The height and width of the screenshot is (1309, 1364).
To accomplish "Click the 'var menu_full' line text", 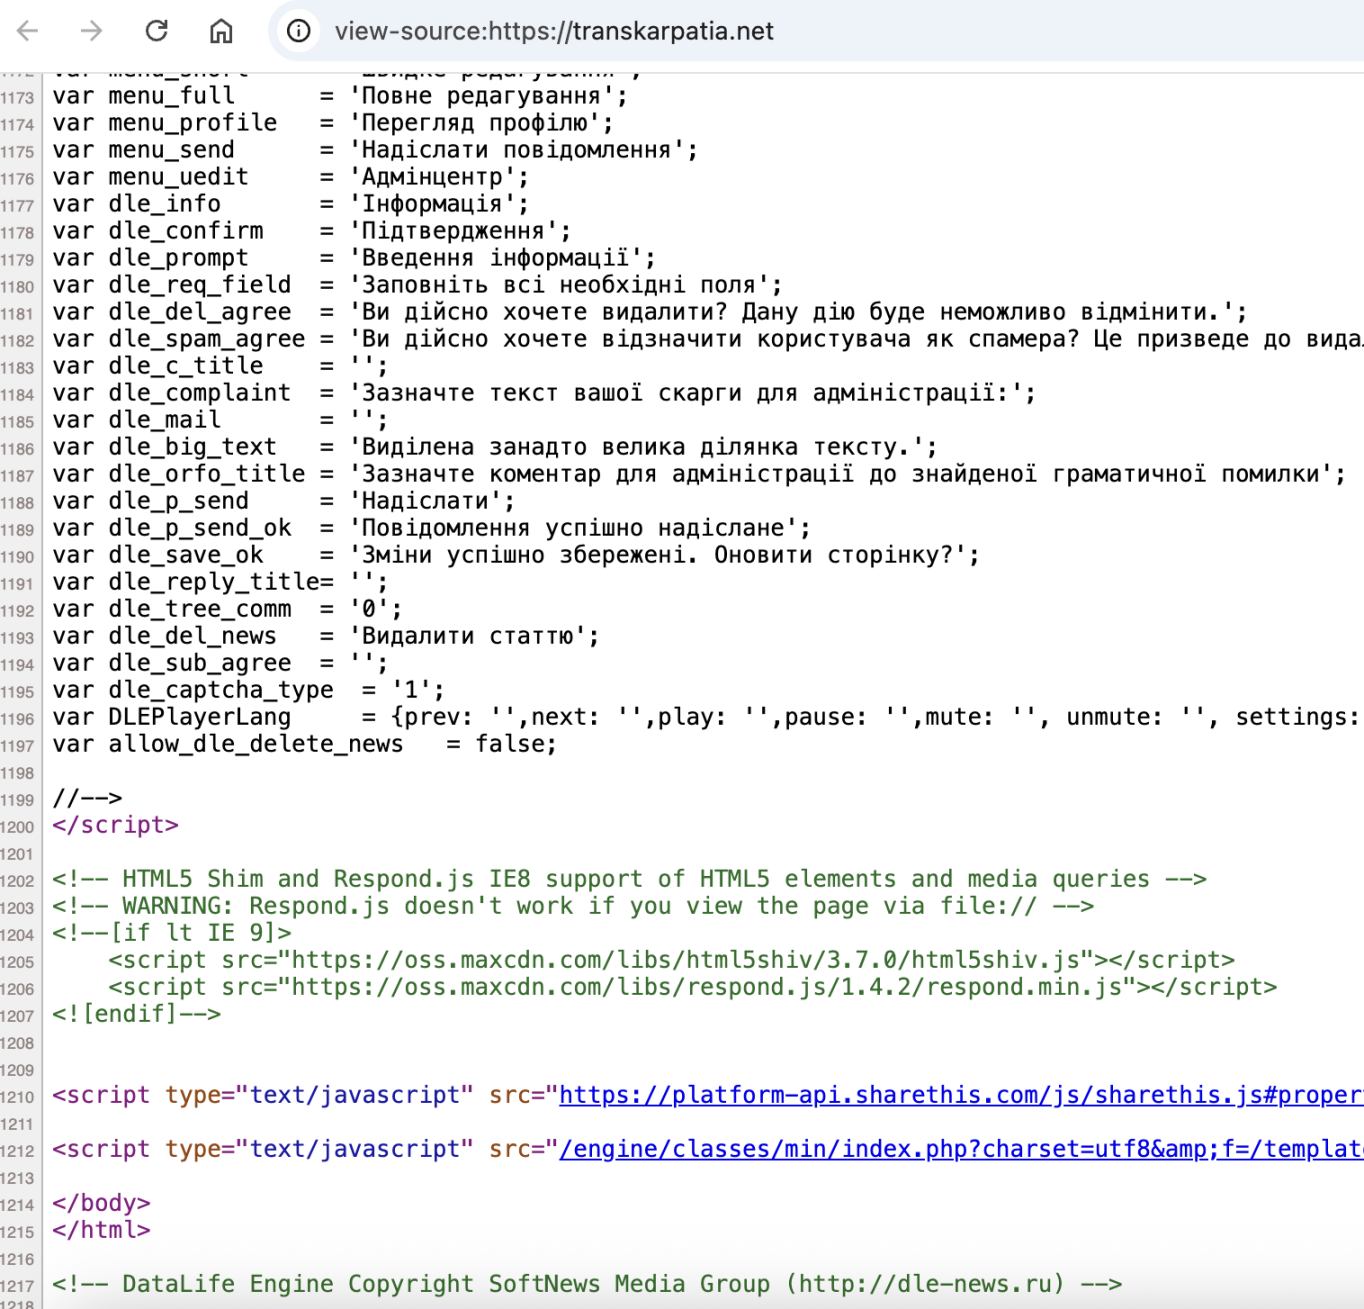I will point(340,96).
